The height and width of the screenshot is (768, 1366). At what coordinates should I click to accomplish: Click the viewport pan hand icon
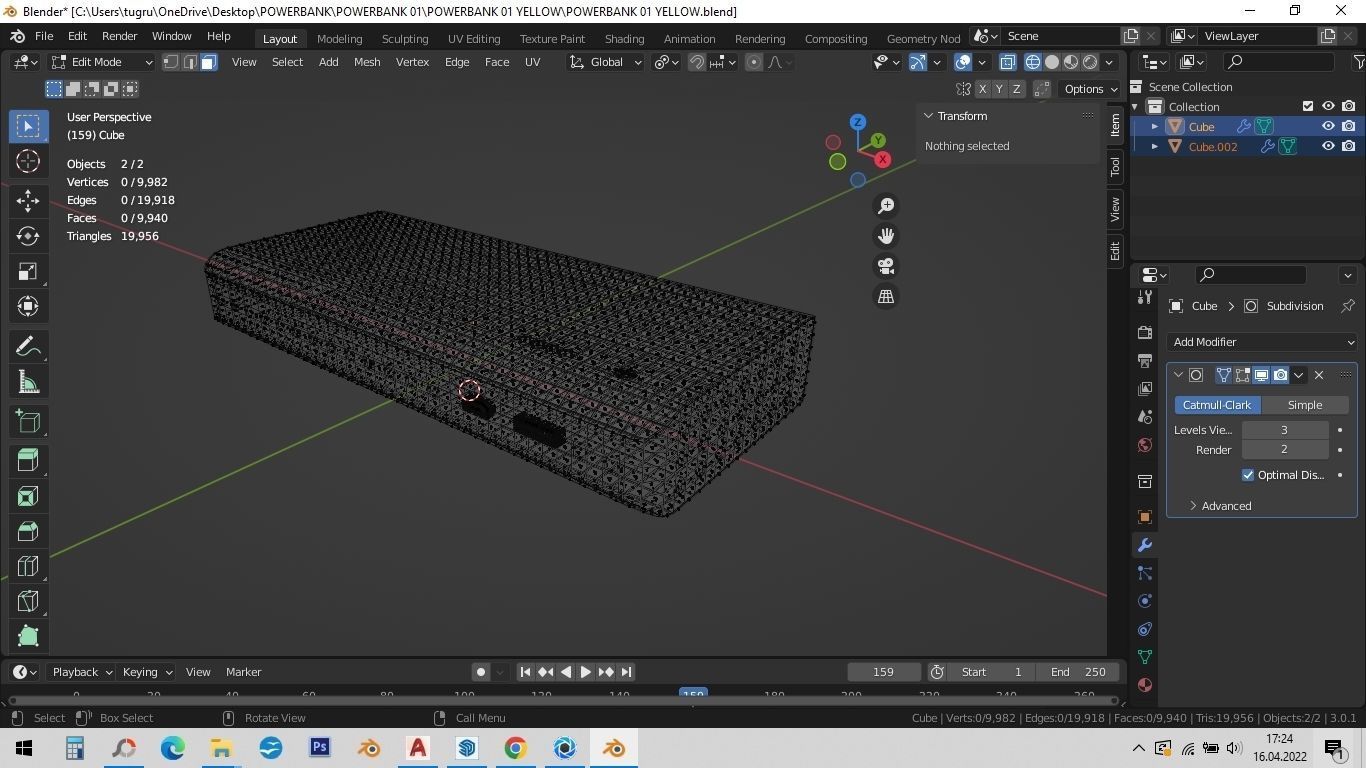(886, 236)
